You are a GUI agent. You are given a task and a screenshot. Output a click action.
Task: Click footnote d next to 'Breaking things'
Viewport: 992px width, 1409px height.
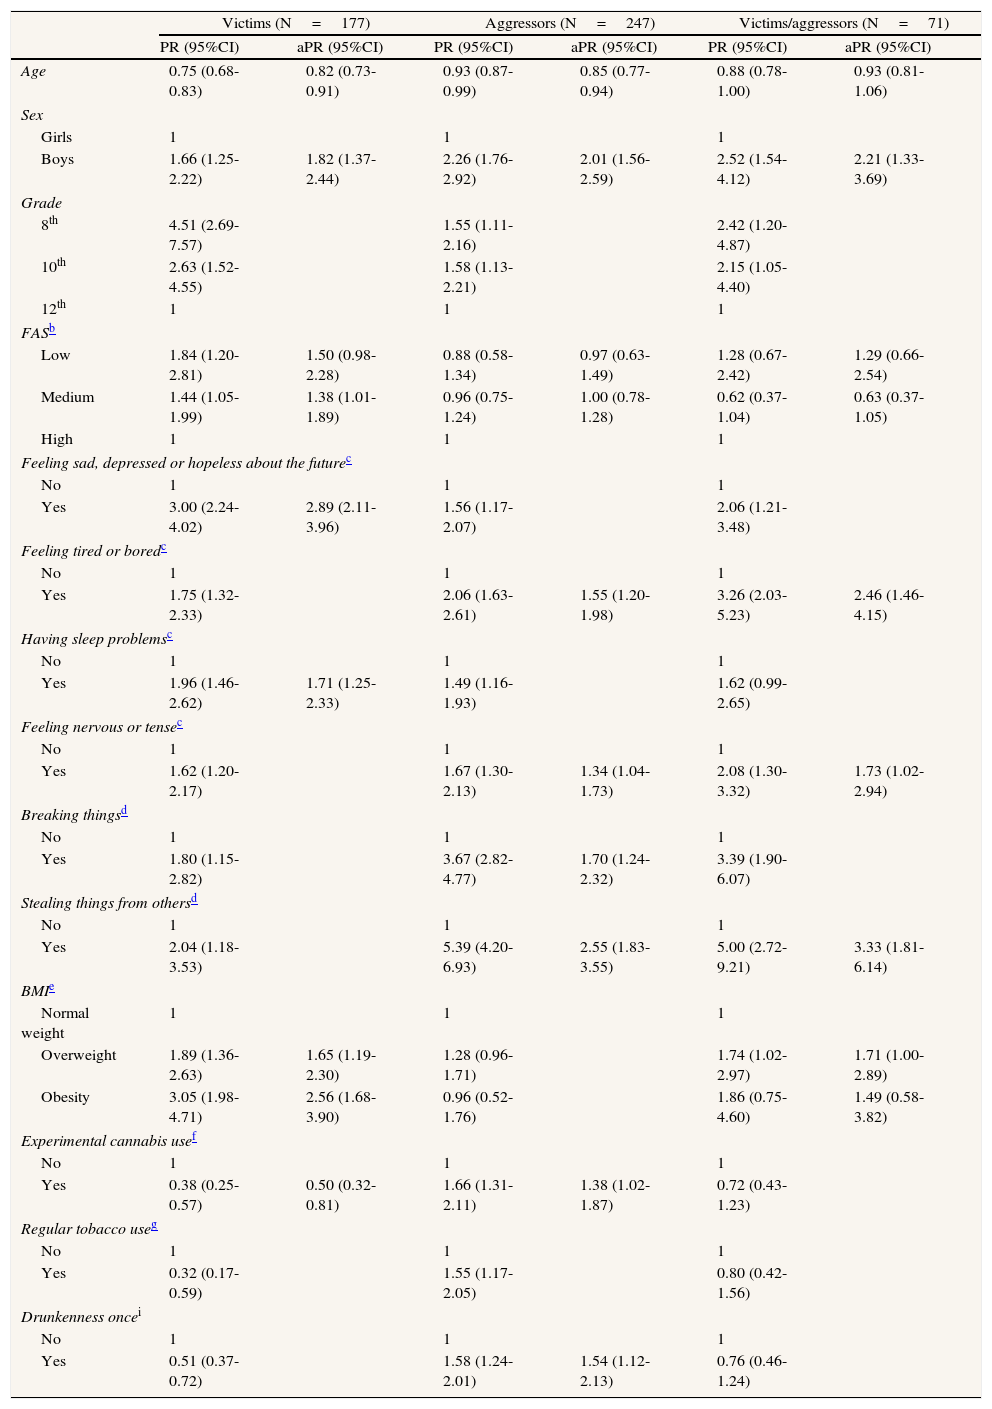124,811
